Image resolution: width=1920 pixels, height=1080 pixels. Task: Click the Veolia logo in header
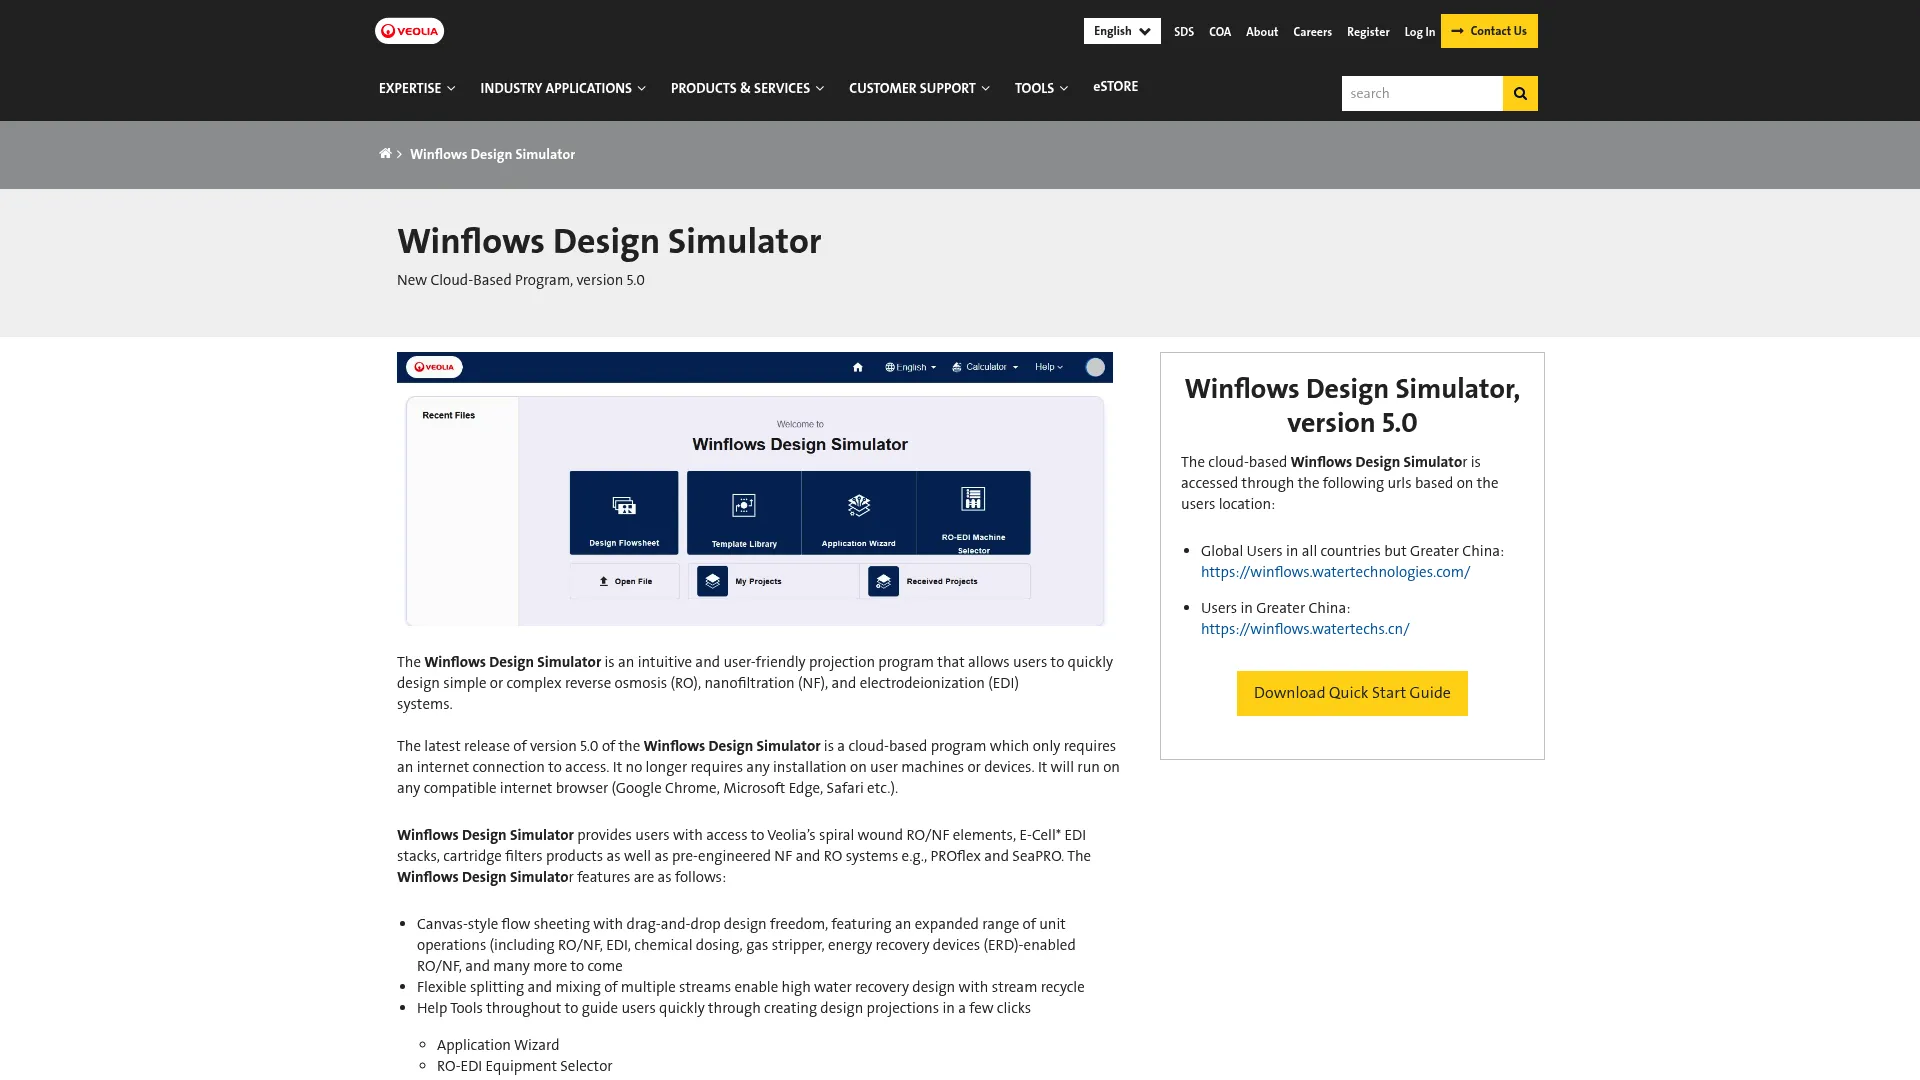[409, 31]
